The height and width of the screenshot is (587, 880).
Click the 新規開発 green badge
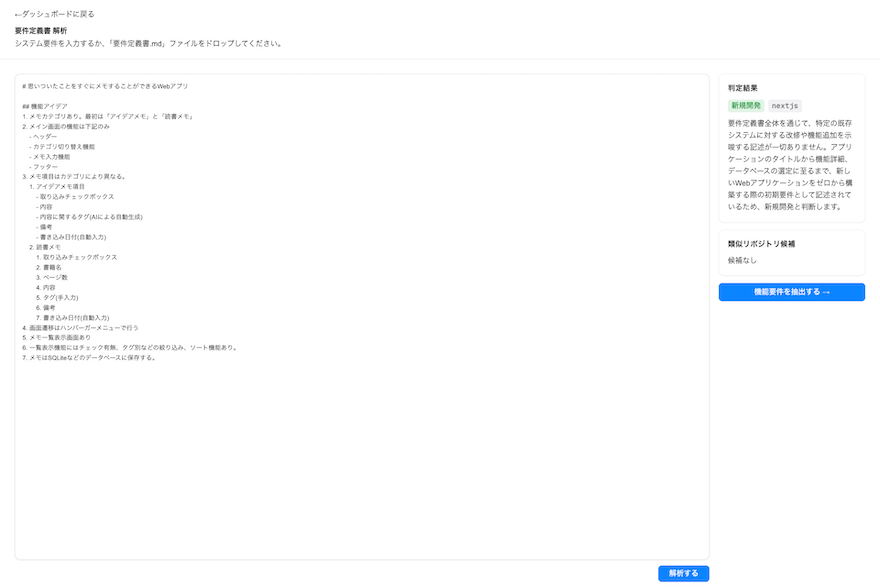click(746, 106)
